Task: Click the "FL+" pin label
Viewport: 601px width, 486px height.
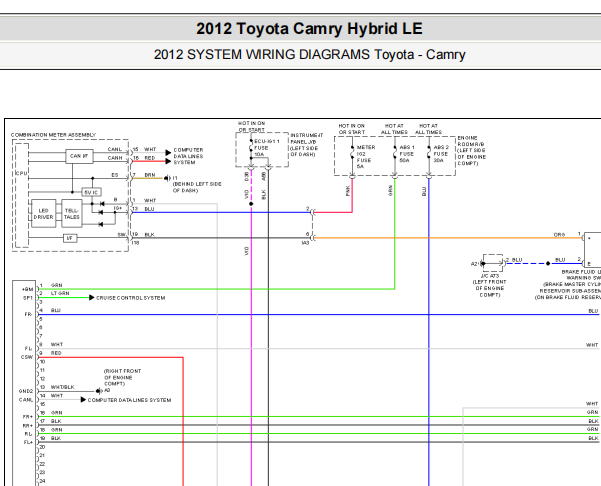Action: tap(28, 442)
